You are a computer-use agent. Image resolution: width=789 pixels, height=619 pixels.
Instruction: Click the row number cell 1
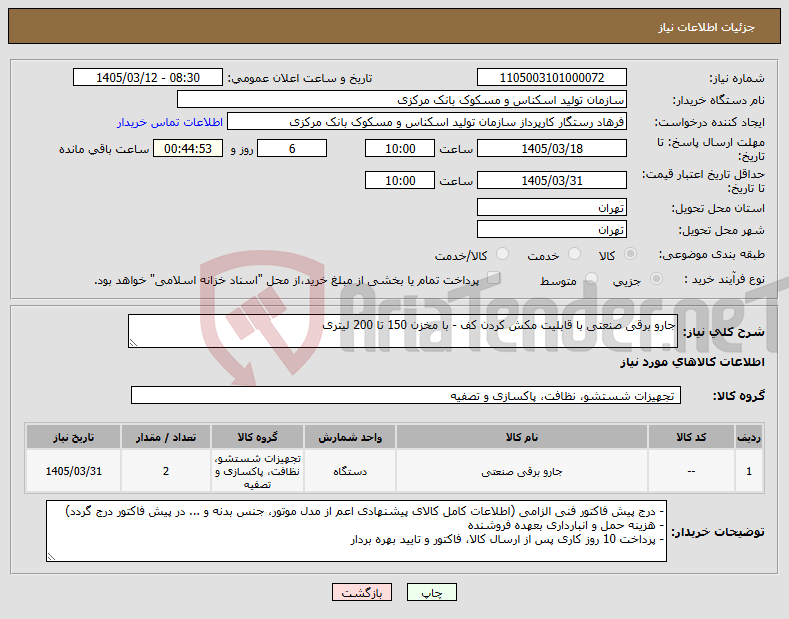(x=749, y=471)
